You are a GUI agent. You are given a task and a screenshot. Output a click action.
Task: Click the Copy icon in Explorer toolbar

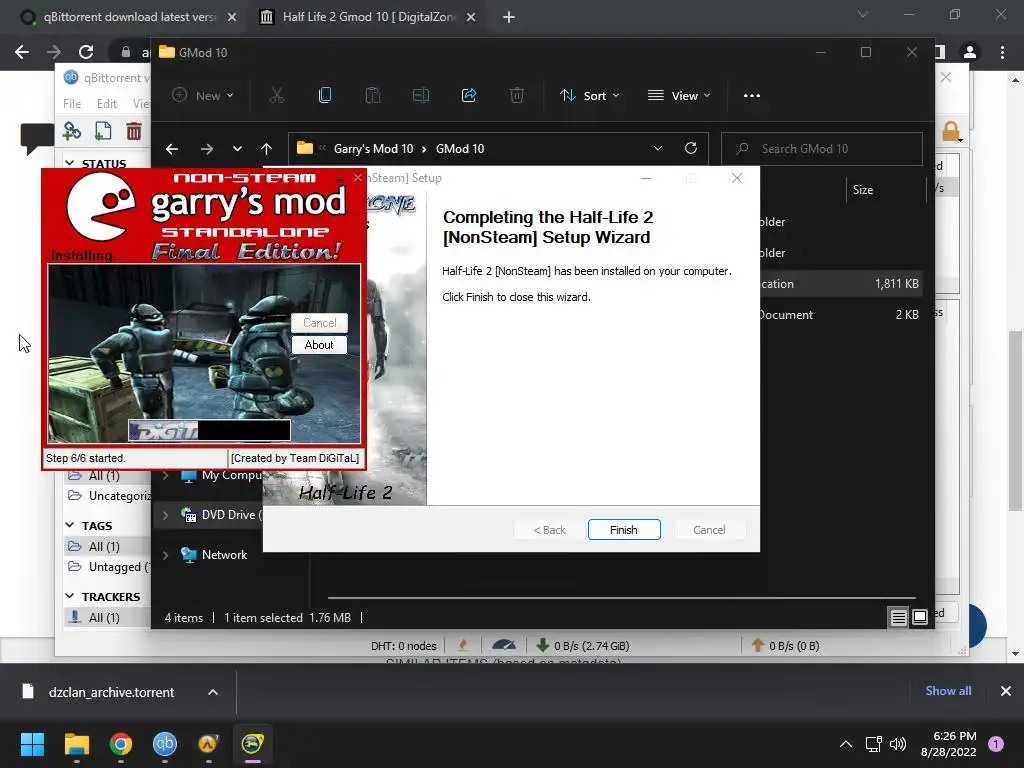click(x=325, y=95)
